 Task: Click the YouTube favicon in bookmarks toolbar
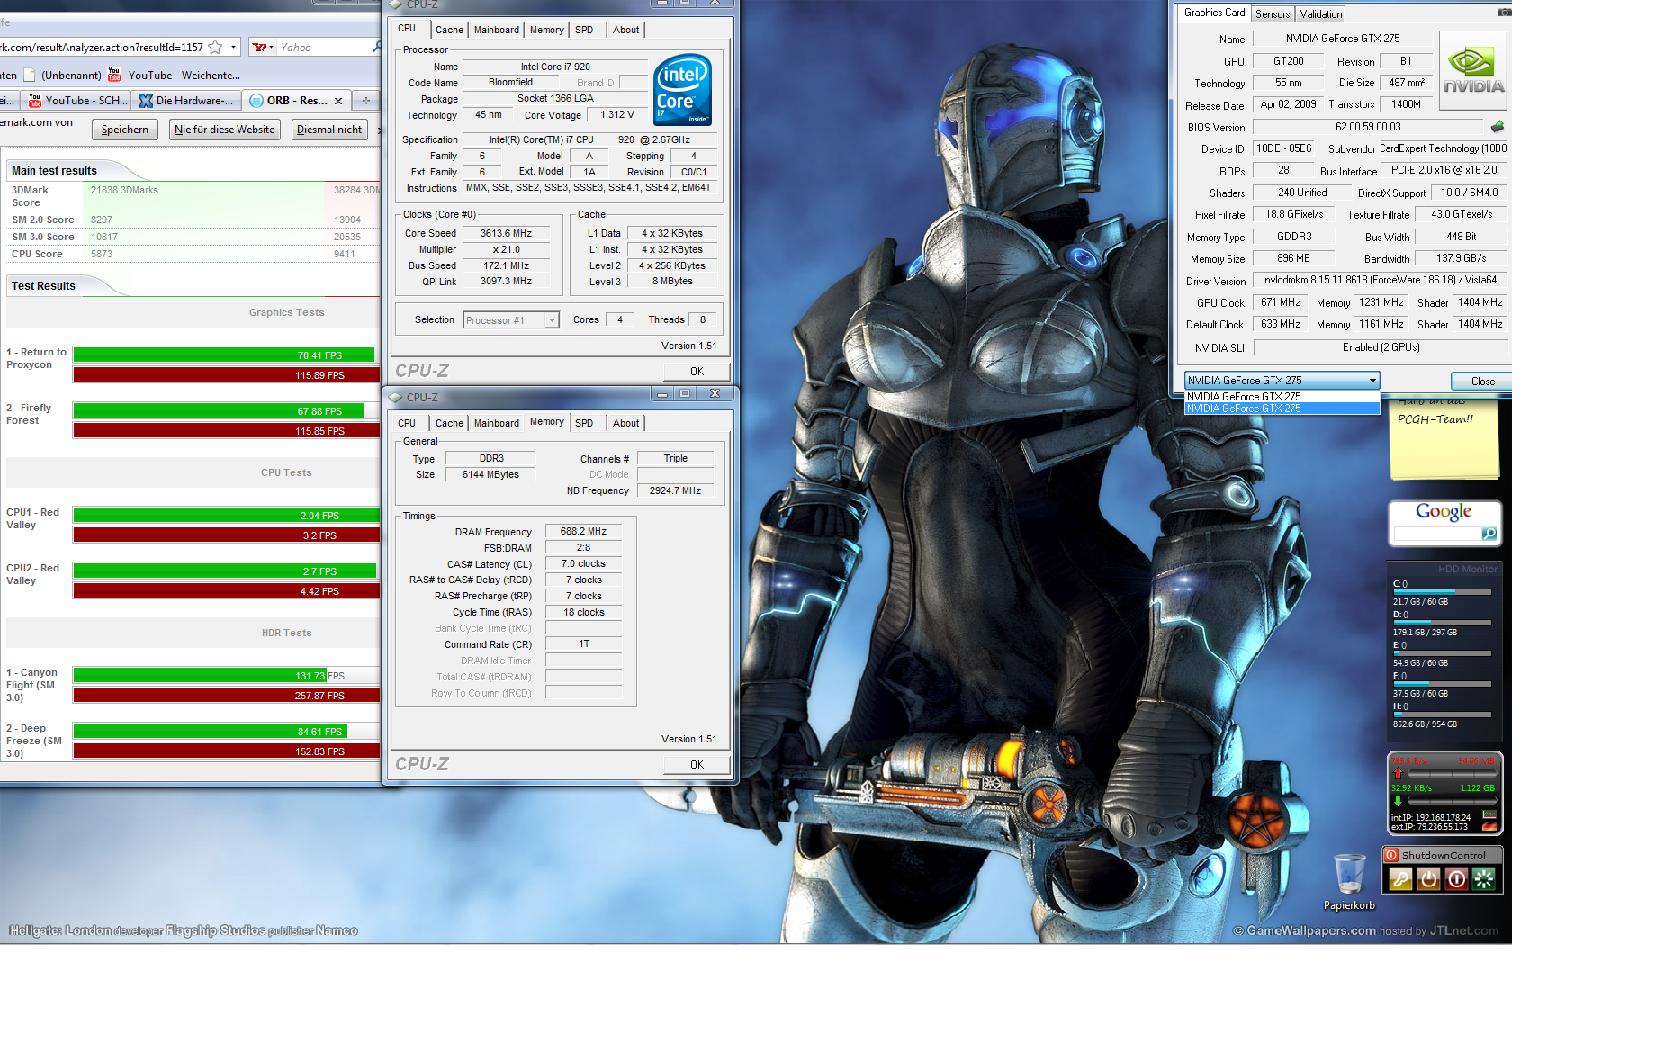click(x=114, y=75)
